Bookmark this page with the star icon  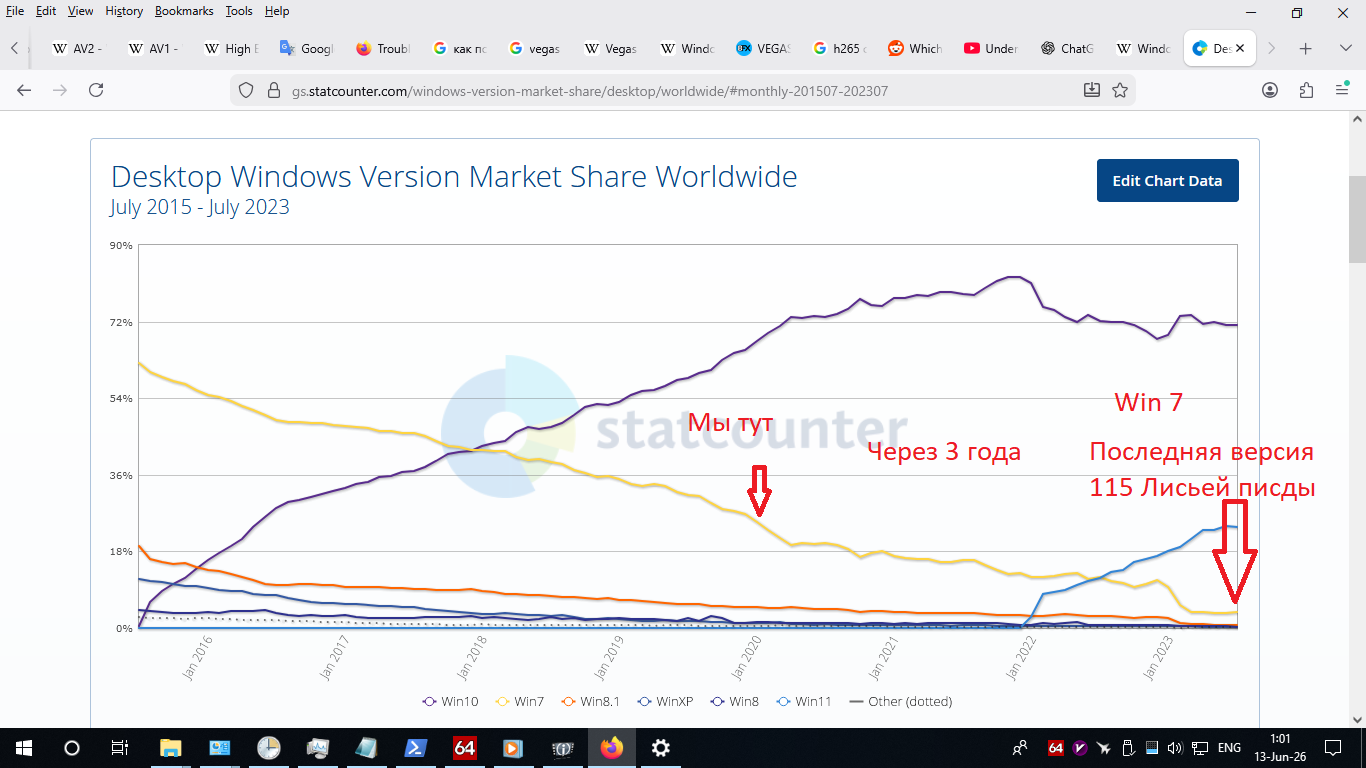click(1120, 90)
